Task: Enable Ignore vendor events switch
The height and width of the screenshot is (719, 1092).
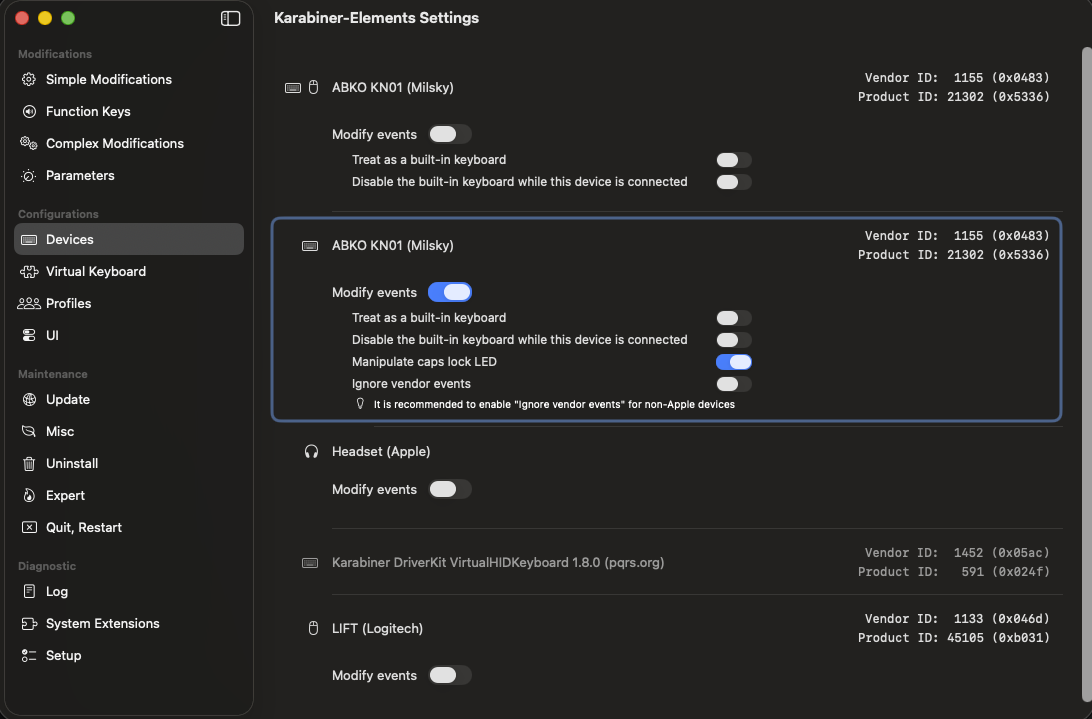Action: (x=734, y=385)
